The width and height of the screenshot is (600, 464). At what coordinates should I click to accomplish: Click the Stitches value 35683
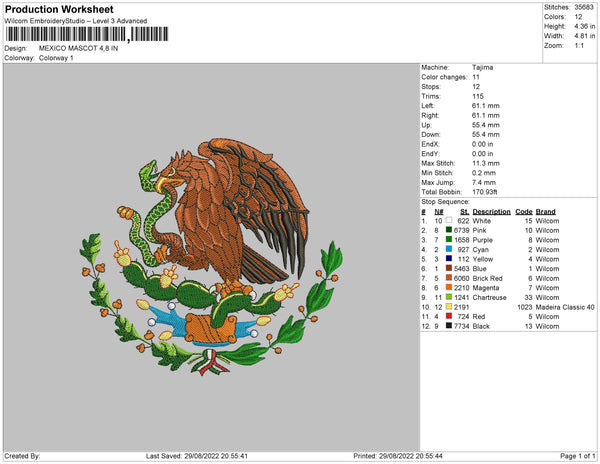584,7
